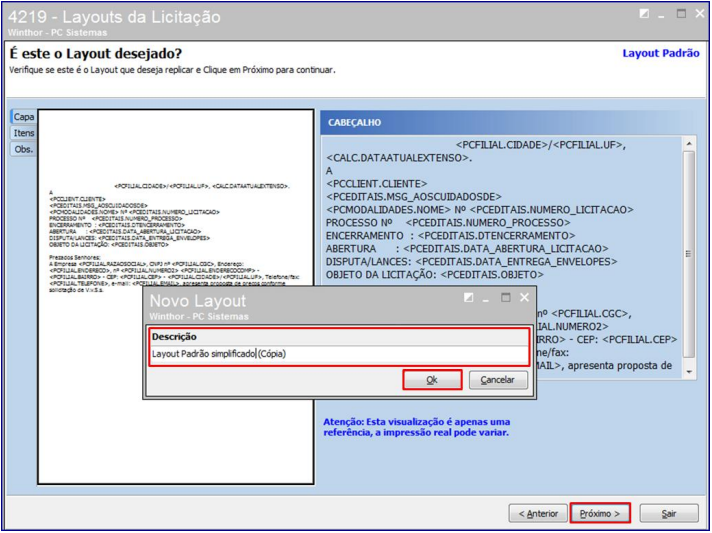The height and width of the screenshot is (533, 712).
Task: Go forward with the Próximo button
Action: pos(600,513)
